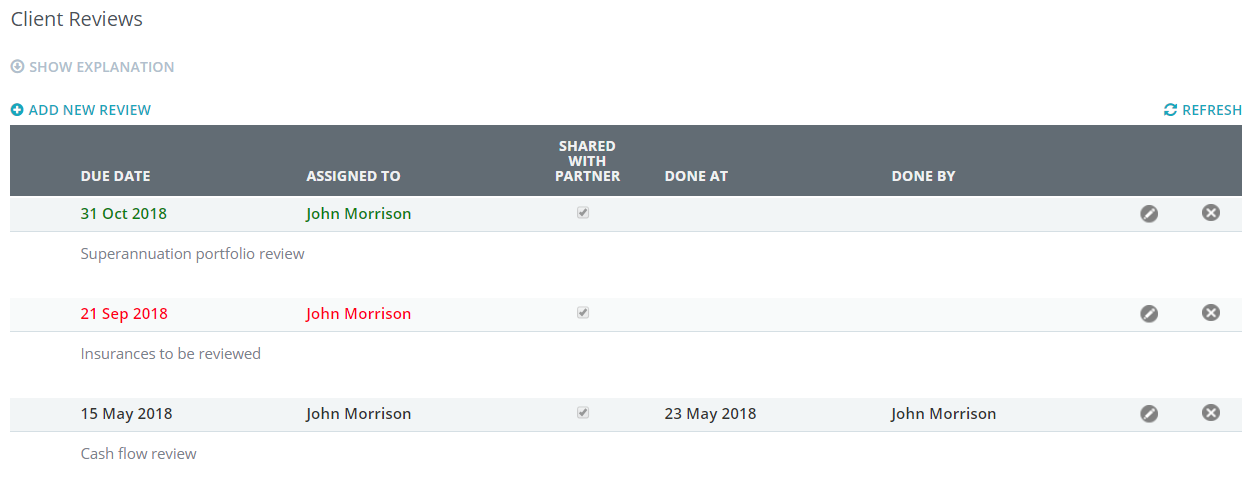Toggle shared checkbox for 21 Sep 2018 review
This screenshot has width=1253, height=481.
pos(583,313)
